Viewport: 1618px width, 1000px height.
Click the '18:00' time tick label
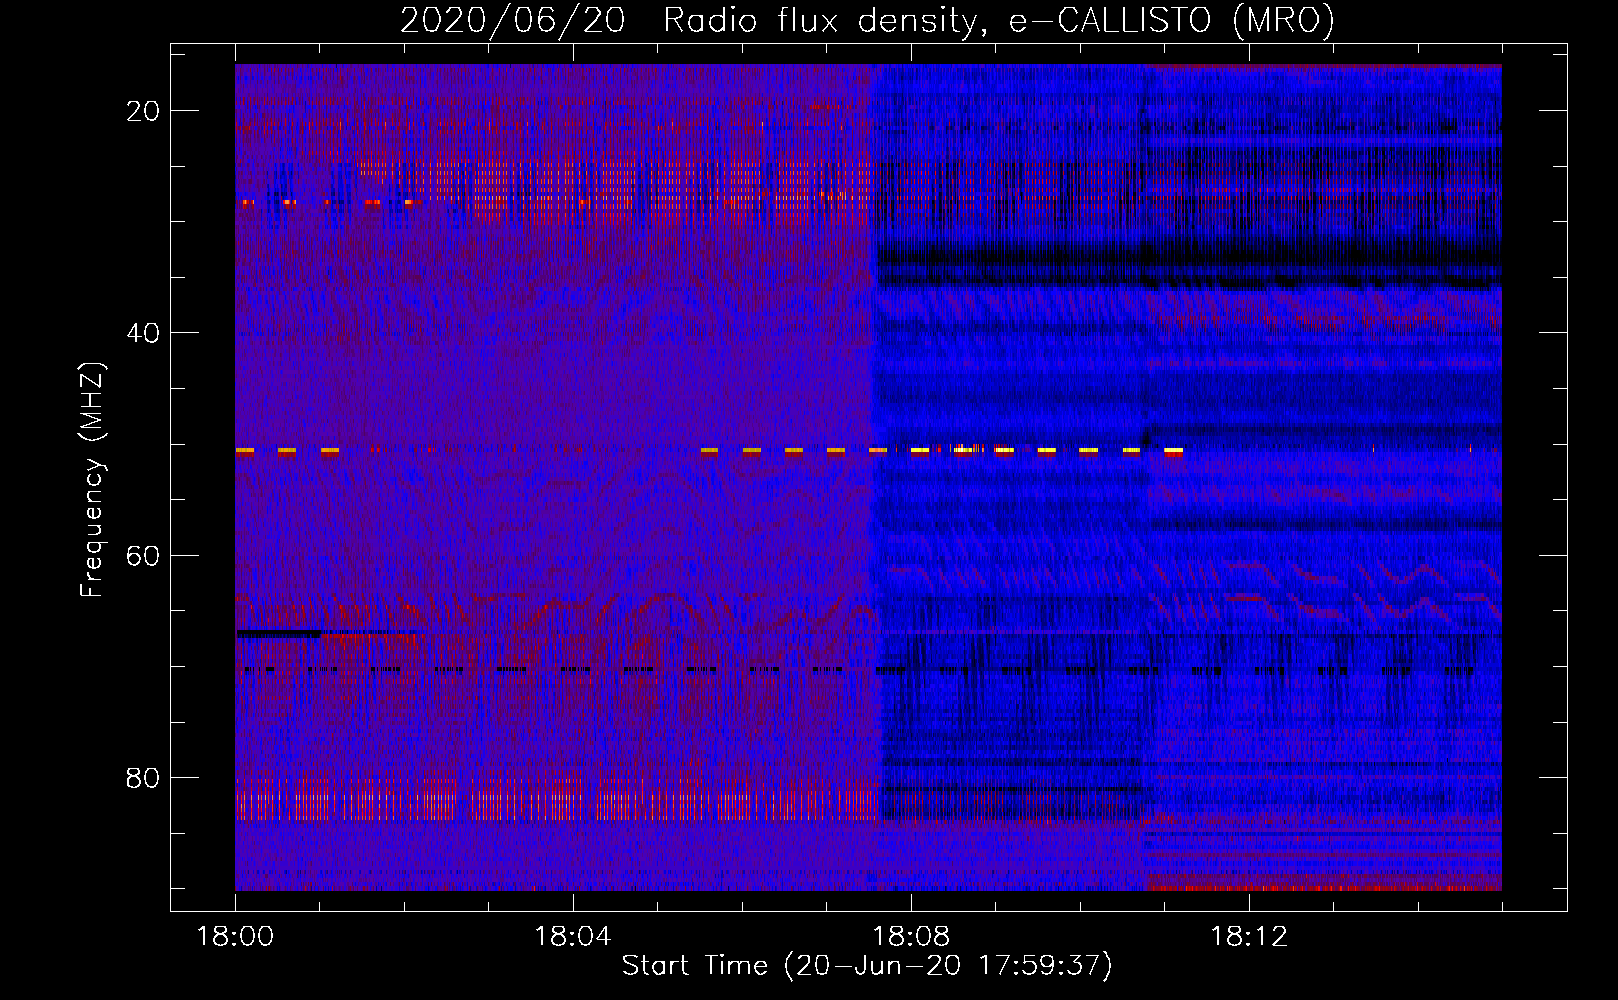pyautogui.click(x=235, y=937)
